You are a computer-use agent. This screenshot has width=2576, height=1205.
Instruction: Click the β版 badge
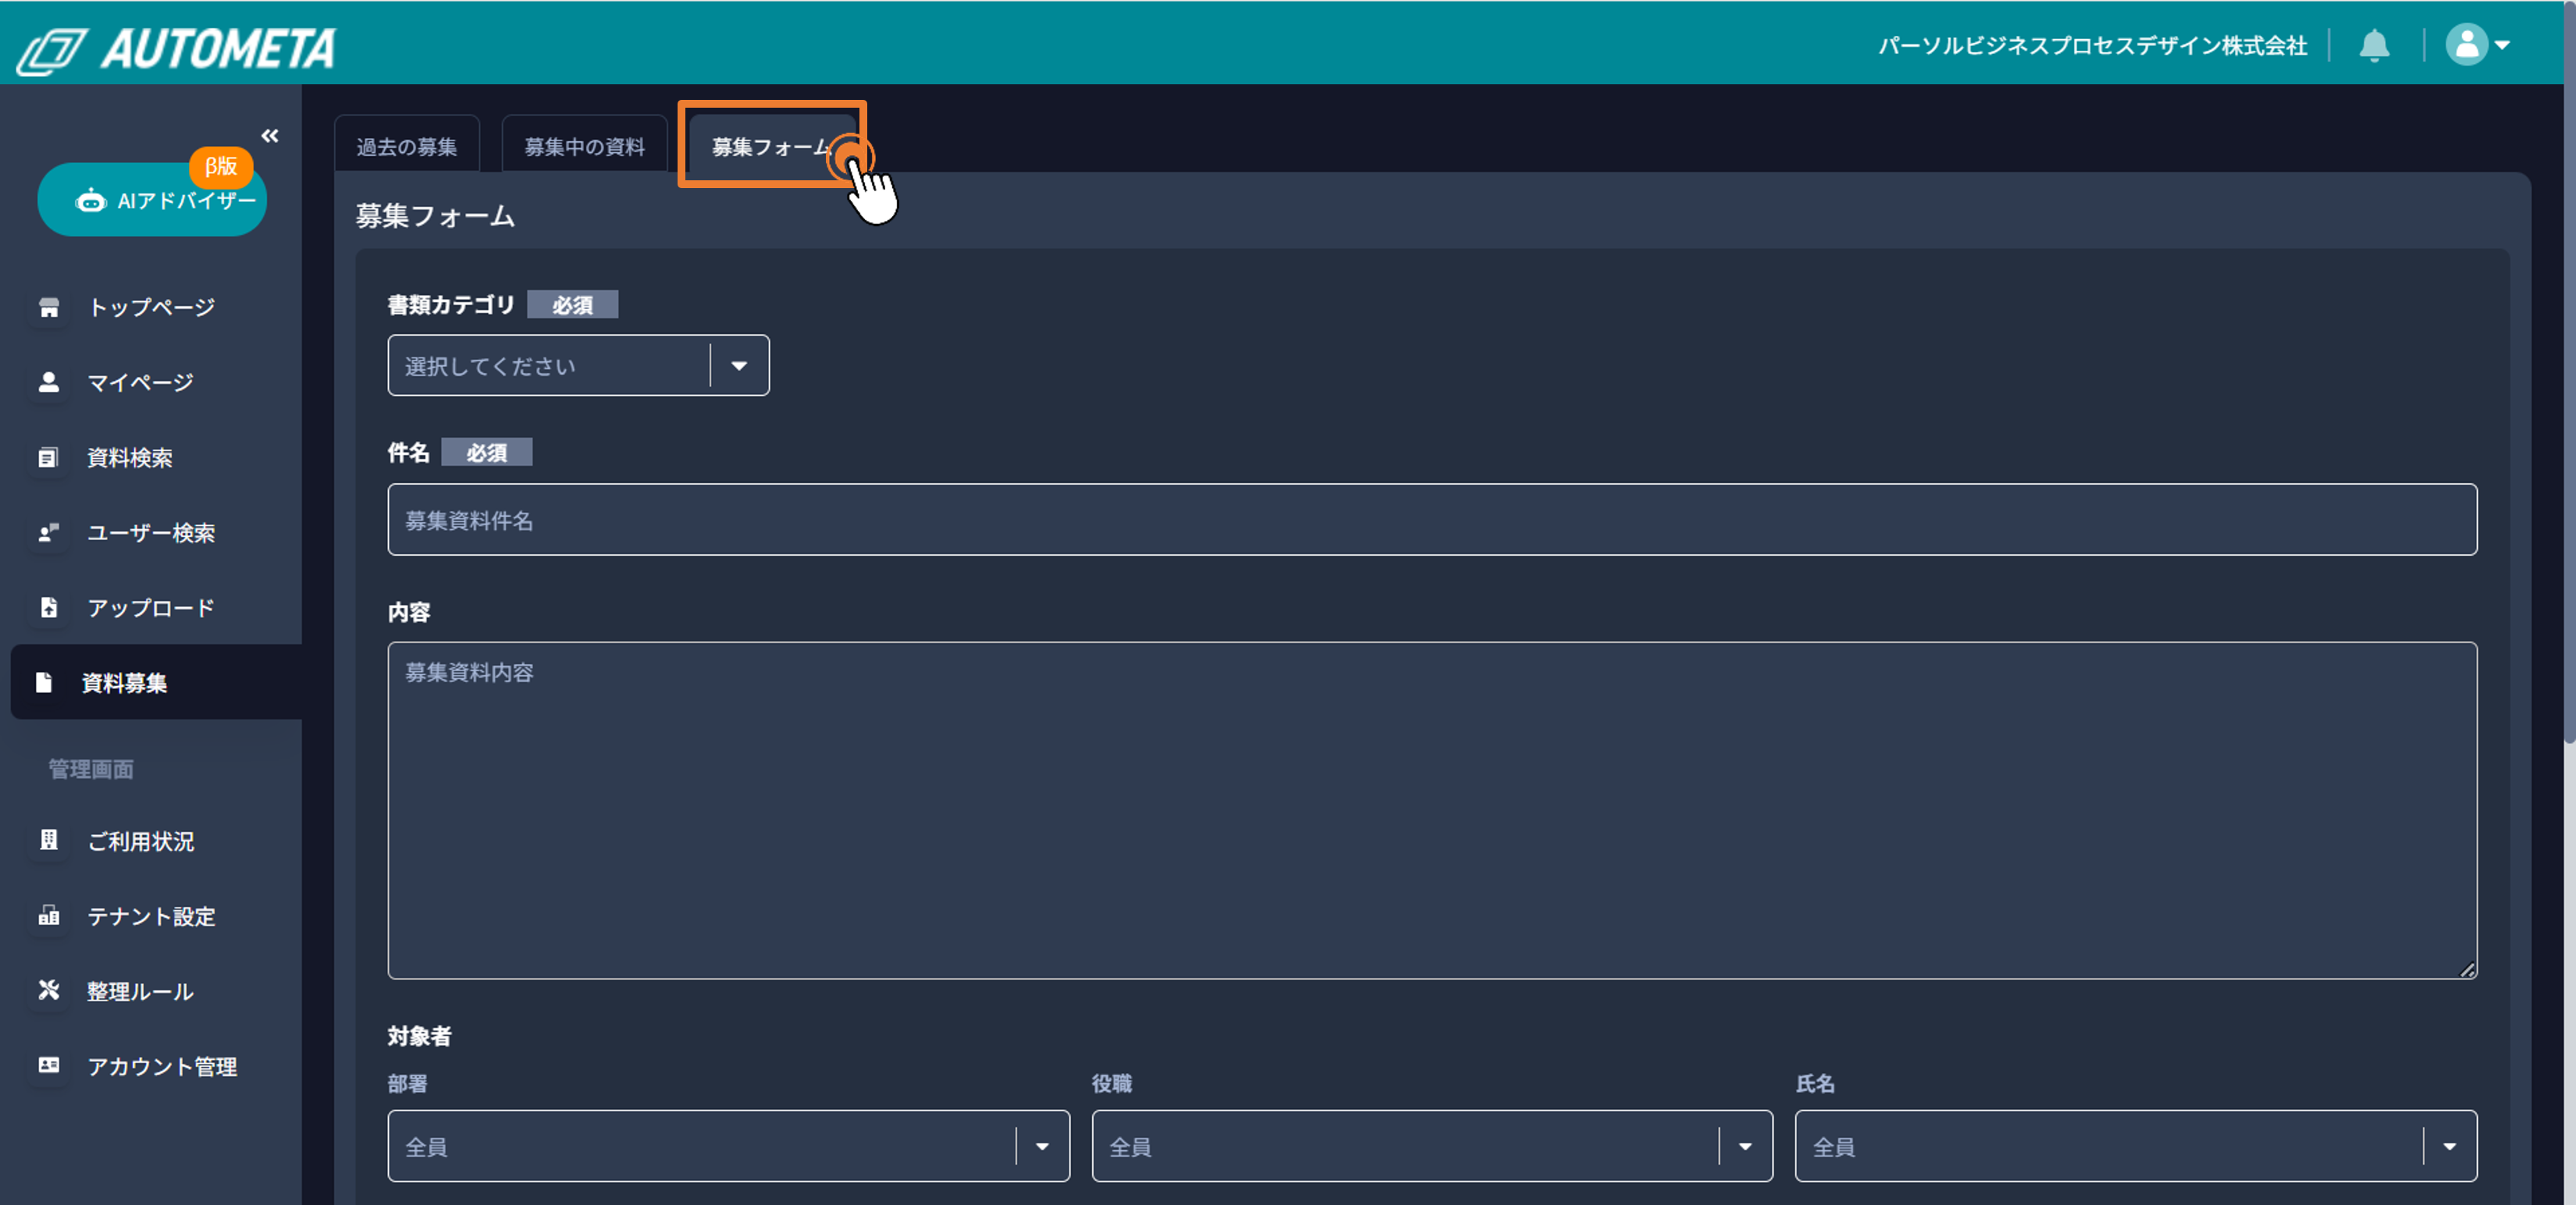pos(221,166)
